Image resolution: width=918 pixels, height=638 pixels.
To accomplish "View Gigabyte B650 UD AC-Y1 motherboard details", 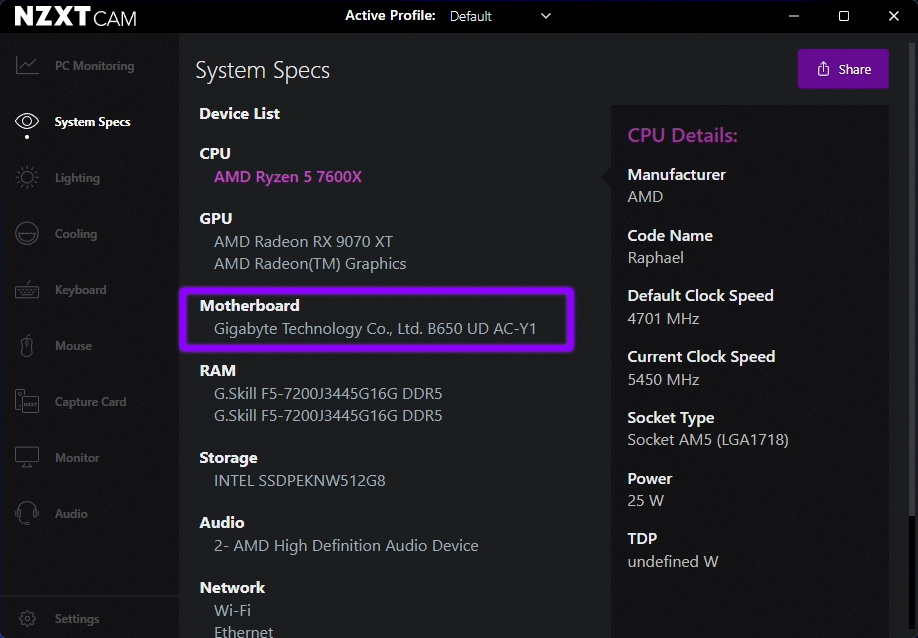I will (375, 327).
